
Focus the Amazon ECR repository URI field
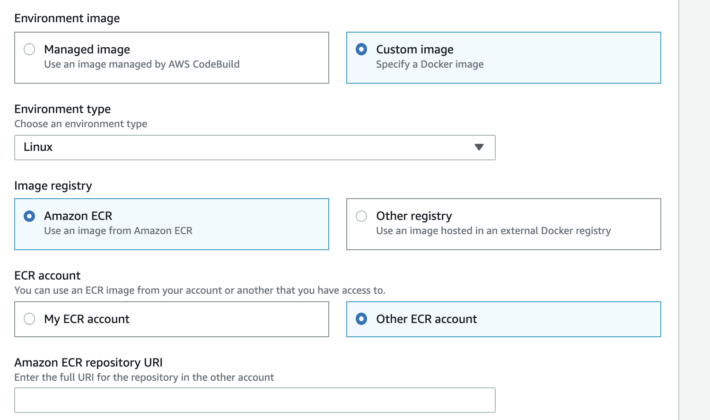coord(254,400)
